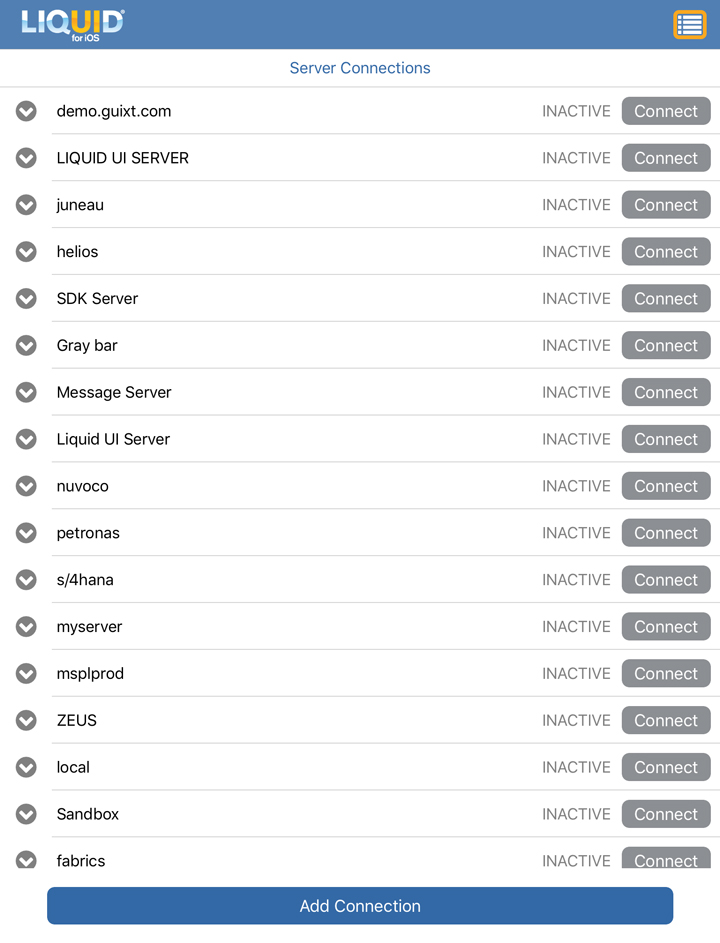Viewport: 720px width, 943px height.
Task: Expand the juneau connection chevron
Action: (26, 205)
